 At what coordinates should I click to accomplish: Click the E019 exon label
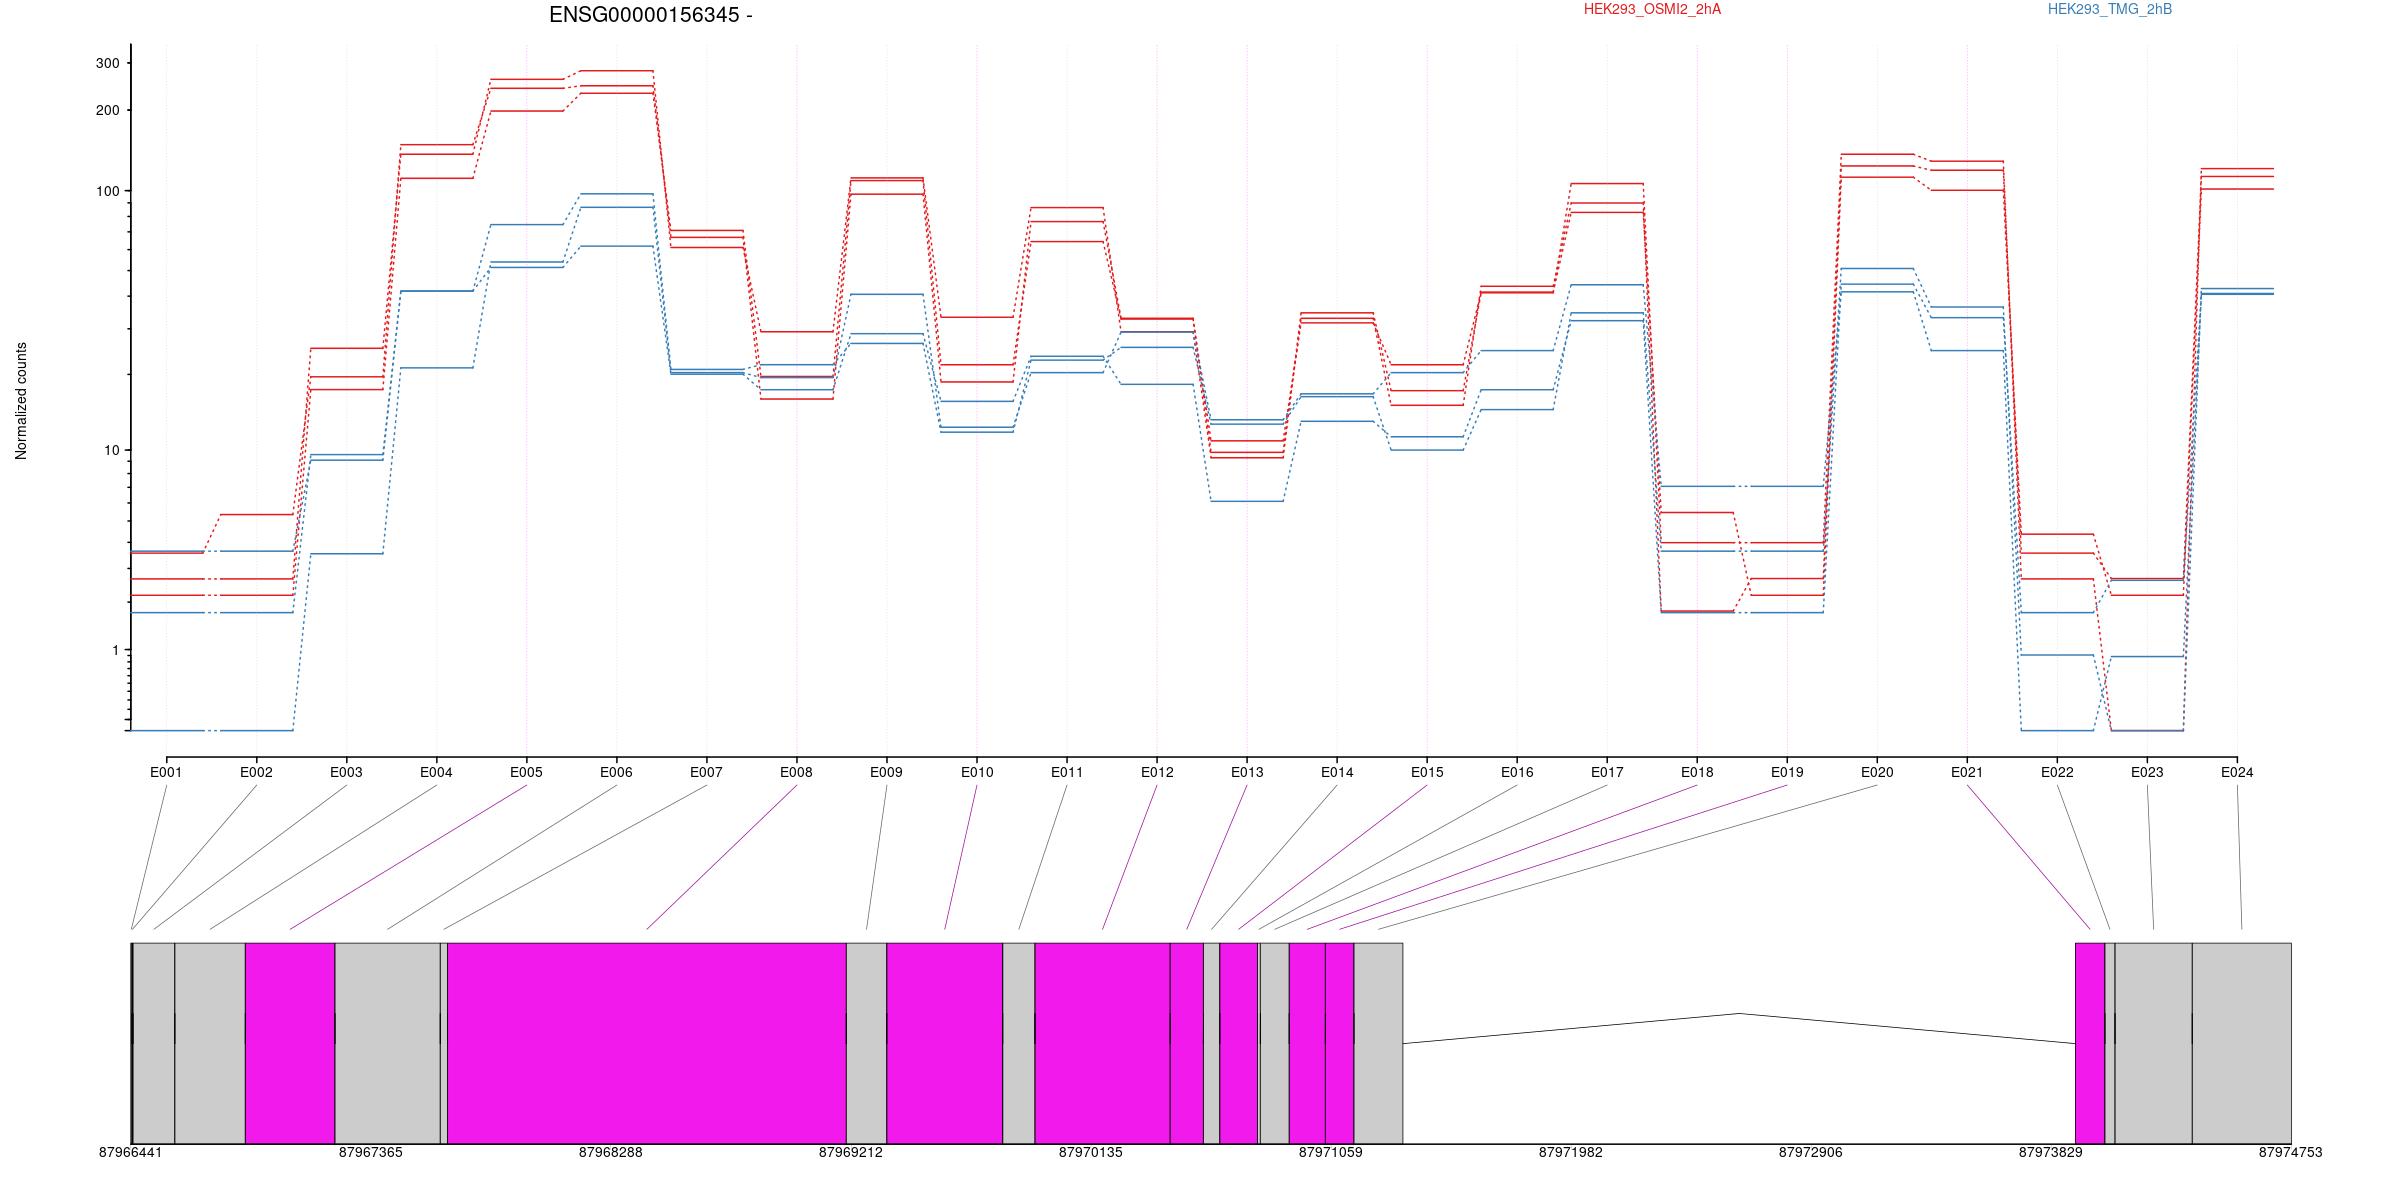[1787, 772]
